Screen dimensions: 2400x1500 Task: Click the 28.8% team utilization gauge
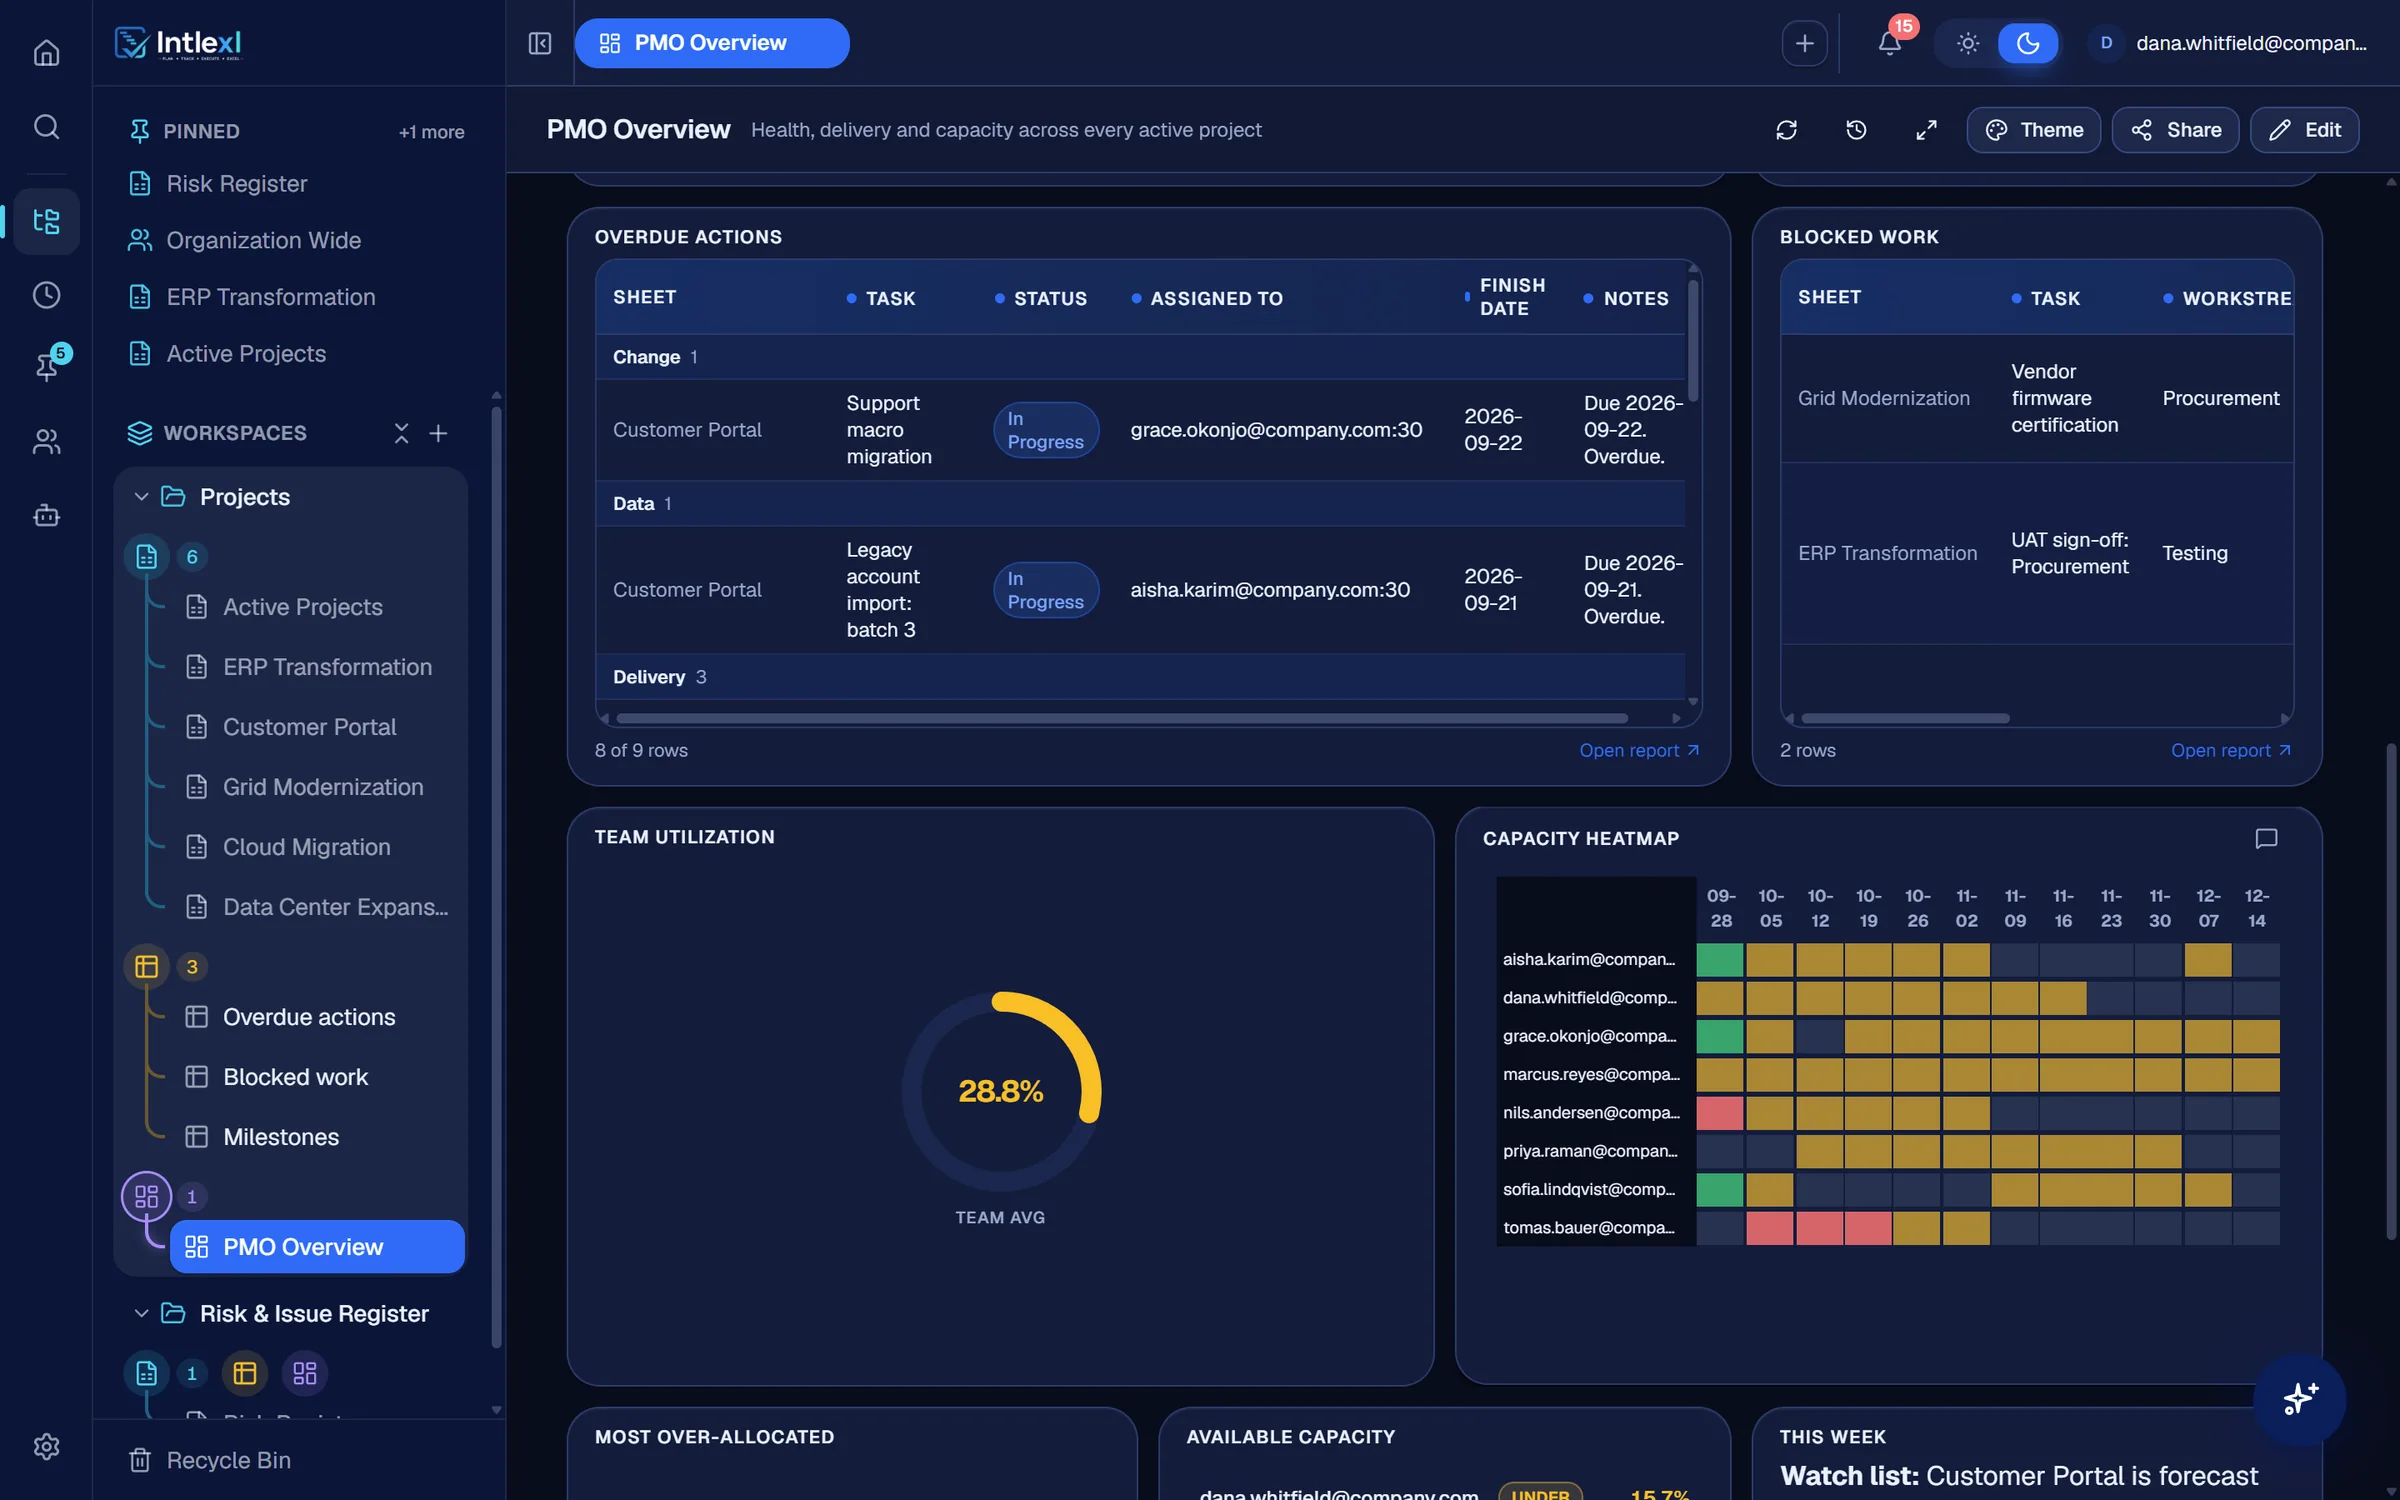(x=1000, y=1091)
